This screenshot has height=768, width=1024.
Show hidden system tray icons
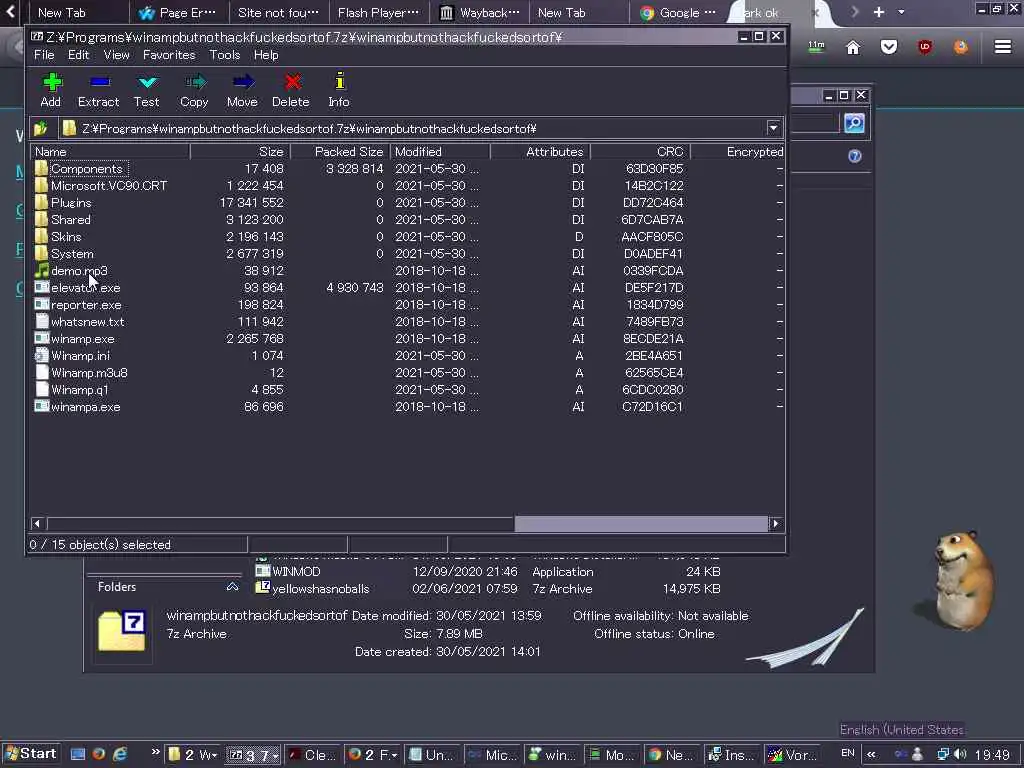point(871,755)
